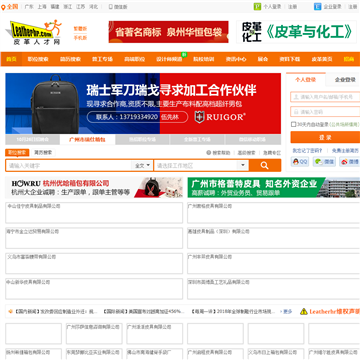Viewport: 360px width, 360px height.
Task: Focus the login password input field
Action: pos(325,112)
